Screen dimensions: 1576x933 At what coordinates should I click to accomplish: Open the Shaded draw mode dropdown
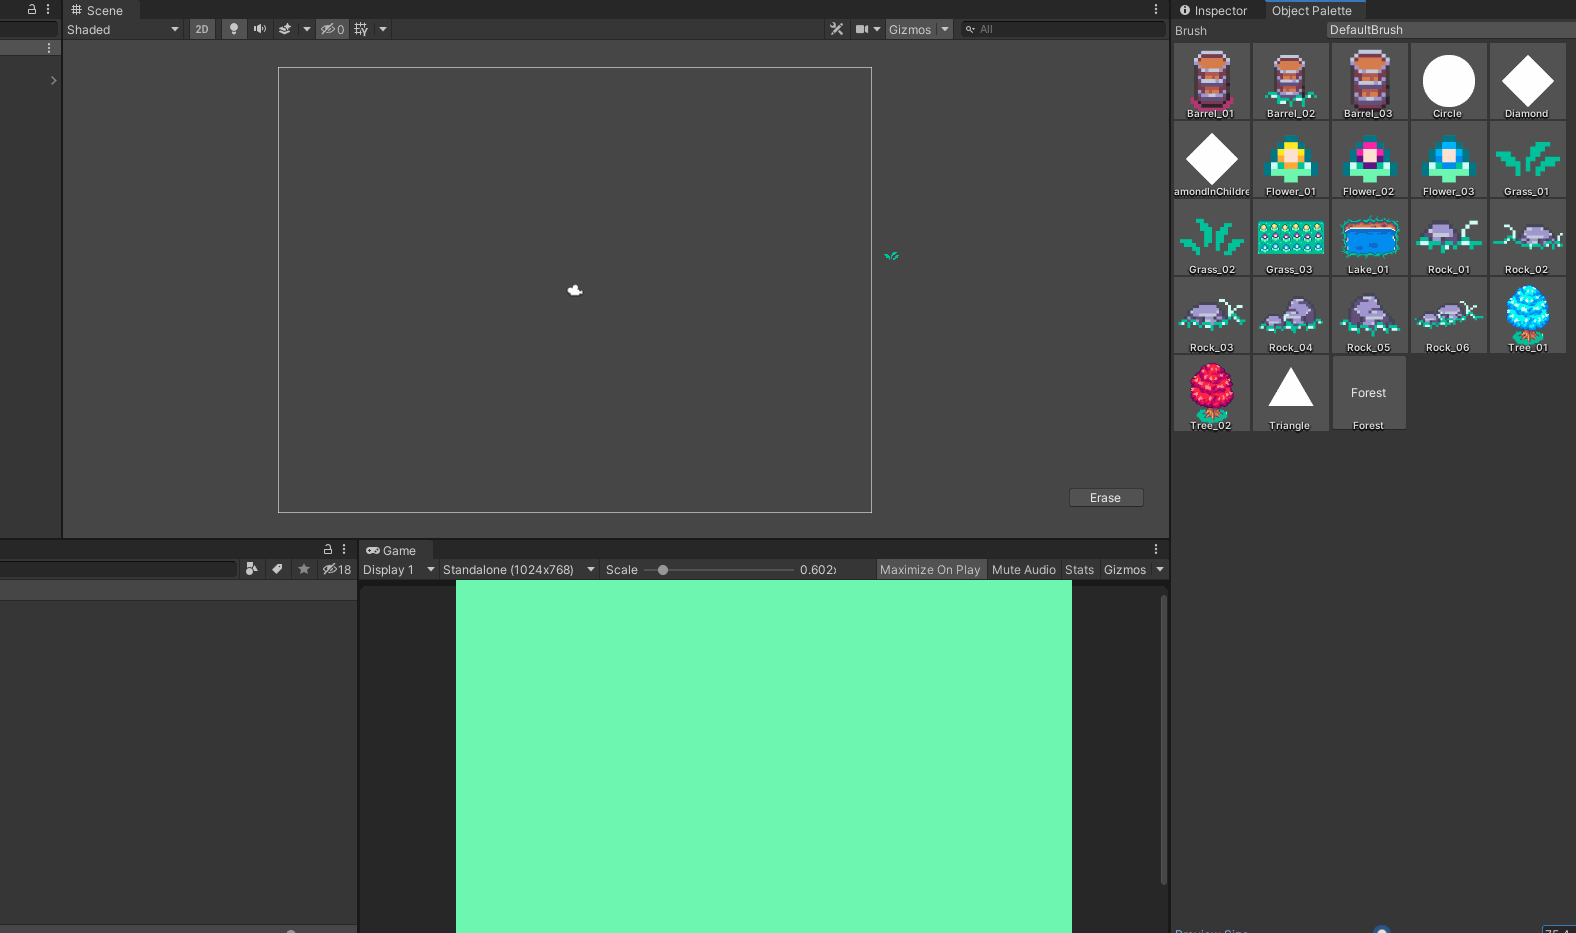pos(122,29)
